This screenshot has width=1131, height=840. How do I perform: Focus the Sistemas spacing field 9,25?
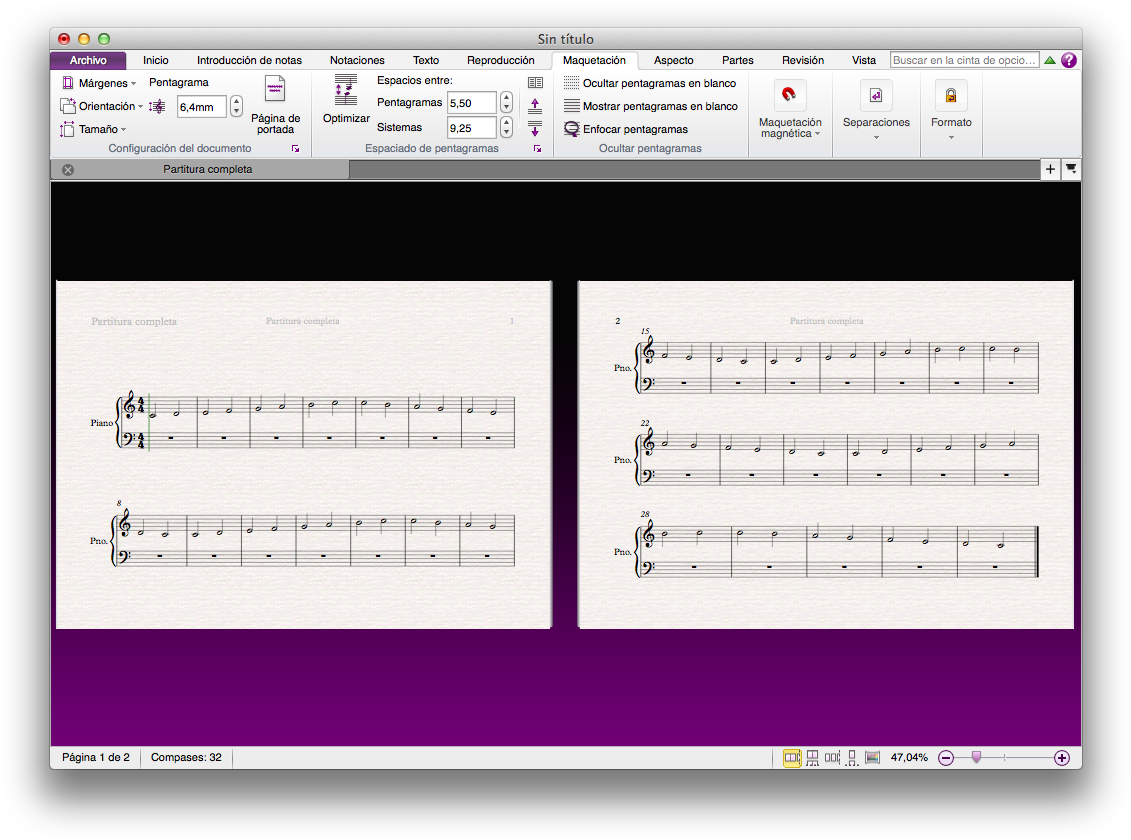click(472, 128)
